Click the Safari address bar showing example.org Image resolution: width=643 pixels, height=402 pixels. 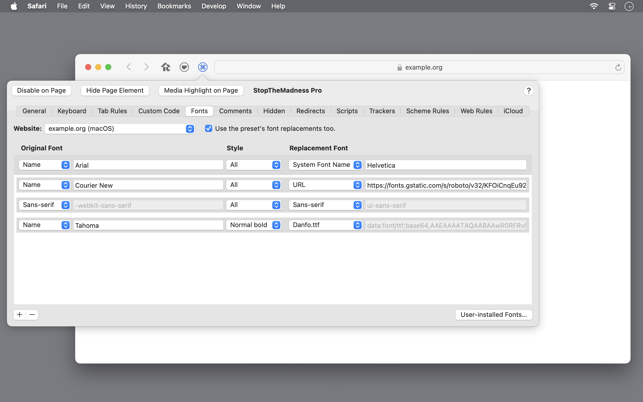pyautogui.click(x=419, y=67)
